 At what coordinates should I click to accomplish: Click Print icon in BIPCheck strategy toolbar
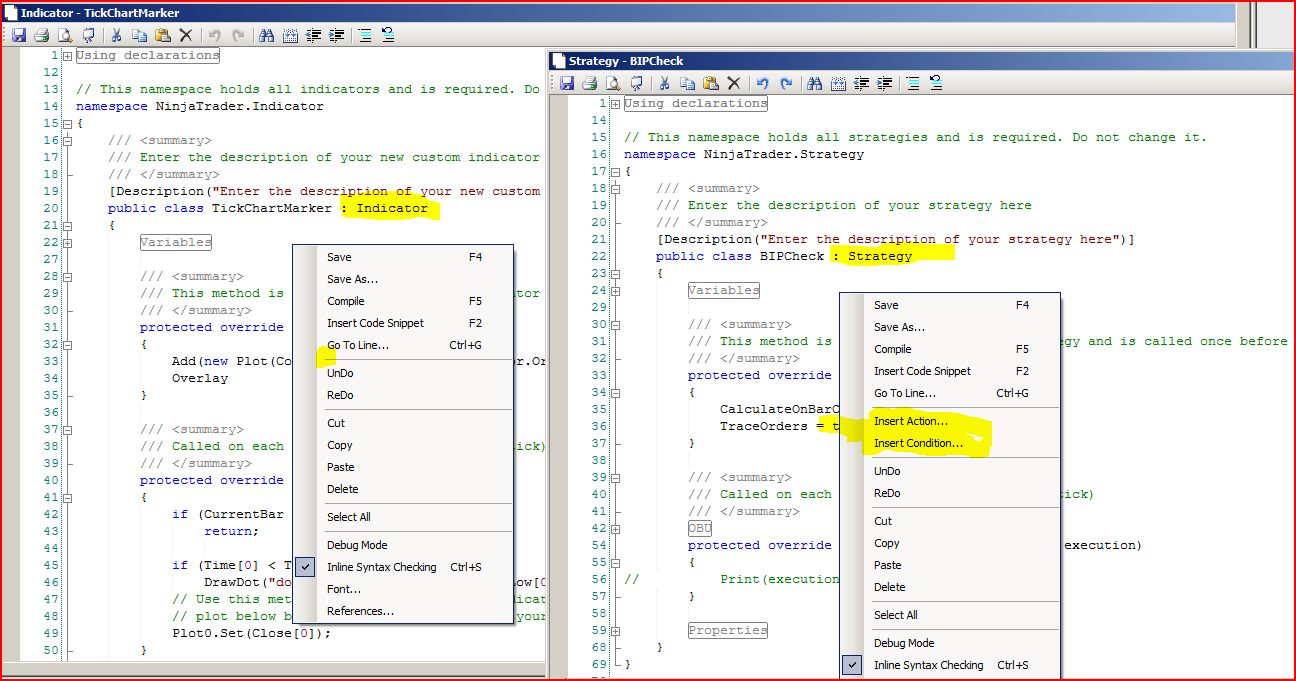589,83
